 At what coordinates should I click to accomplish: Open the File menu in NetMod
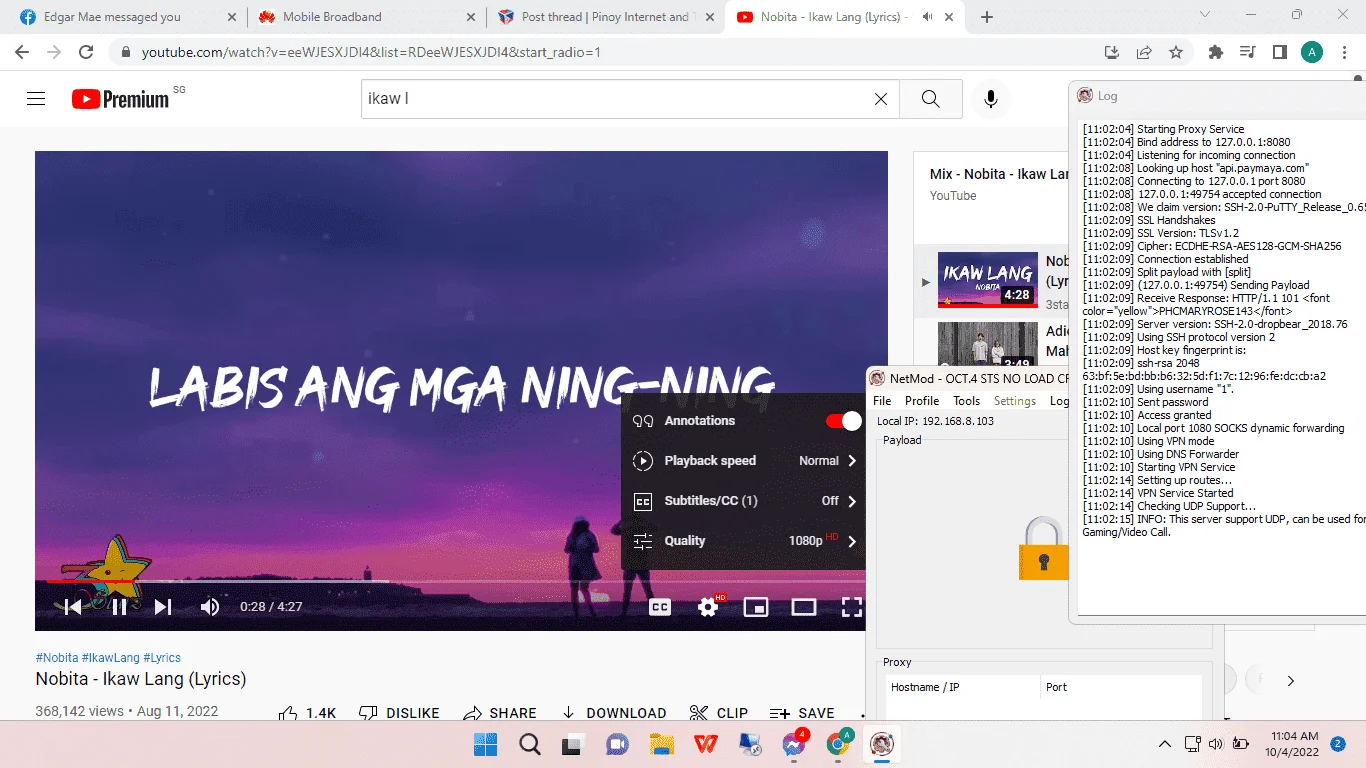882,401
